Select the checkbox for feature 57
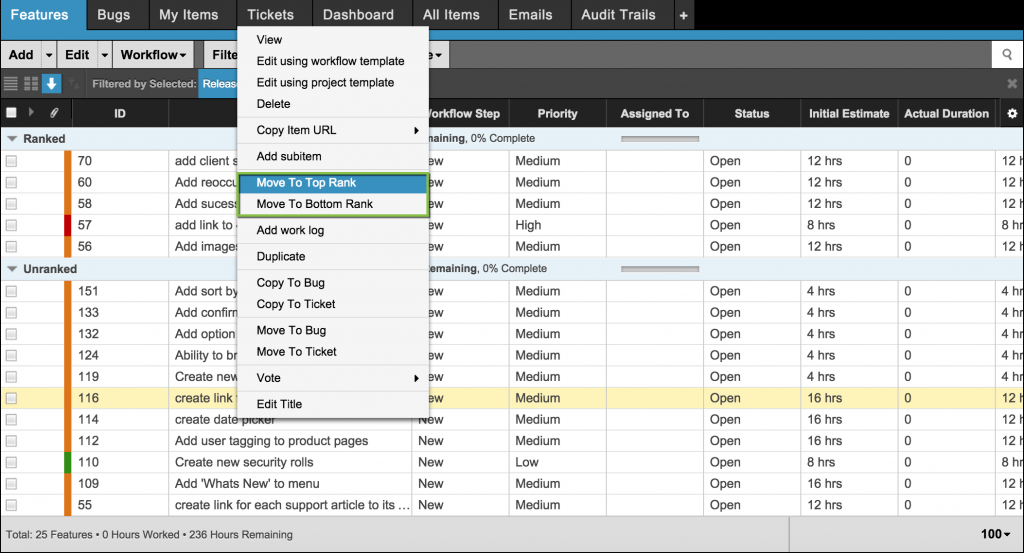 (x=11, y=225)
